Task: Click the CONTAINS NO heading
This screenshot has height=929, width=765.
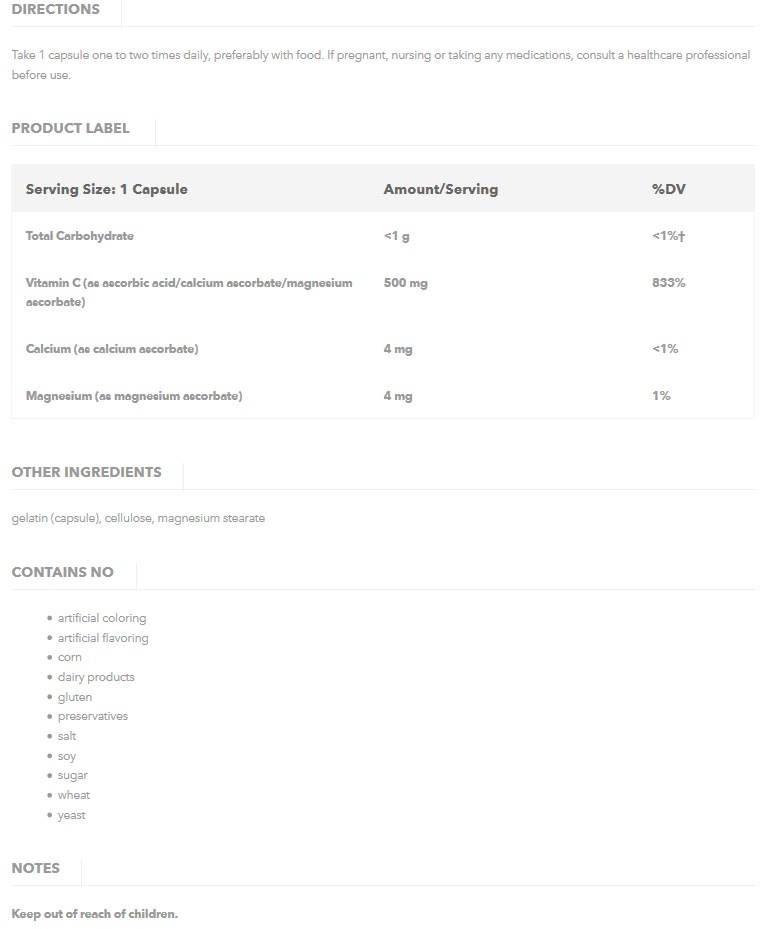Action: [x=62, y=572]
